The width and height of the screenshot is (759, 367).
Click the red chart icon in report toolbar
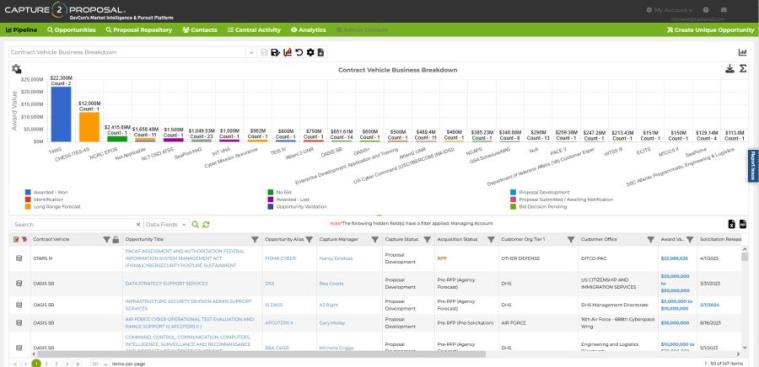click(x=288, y=52)
